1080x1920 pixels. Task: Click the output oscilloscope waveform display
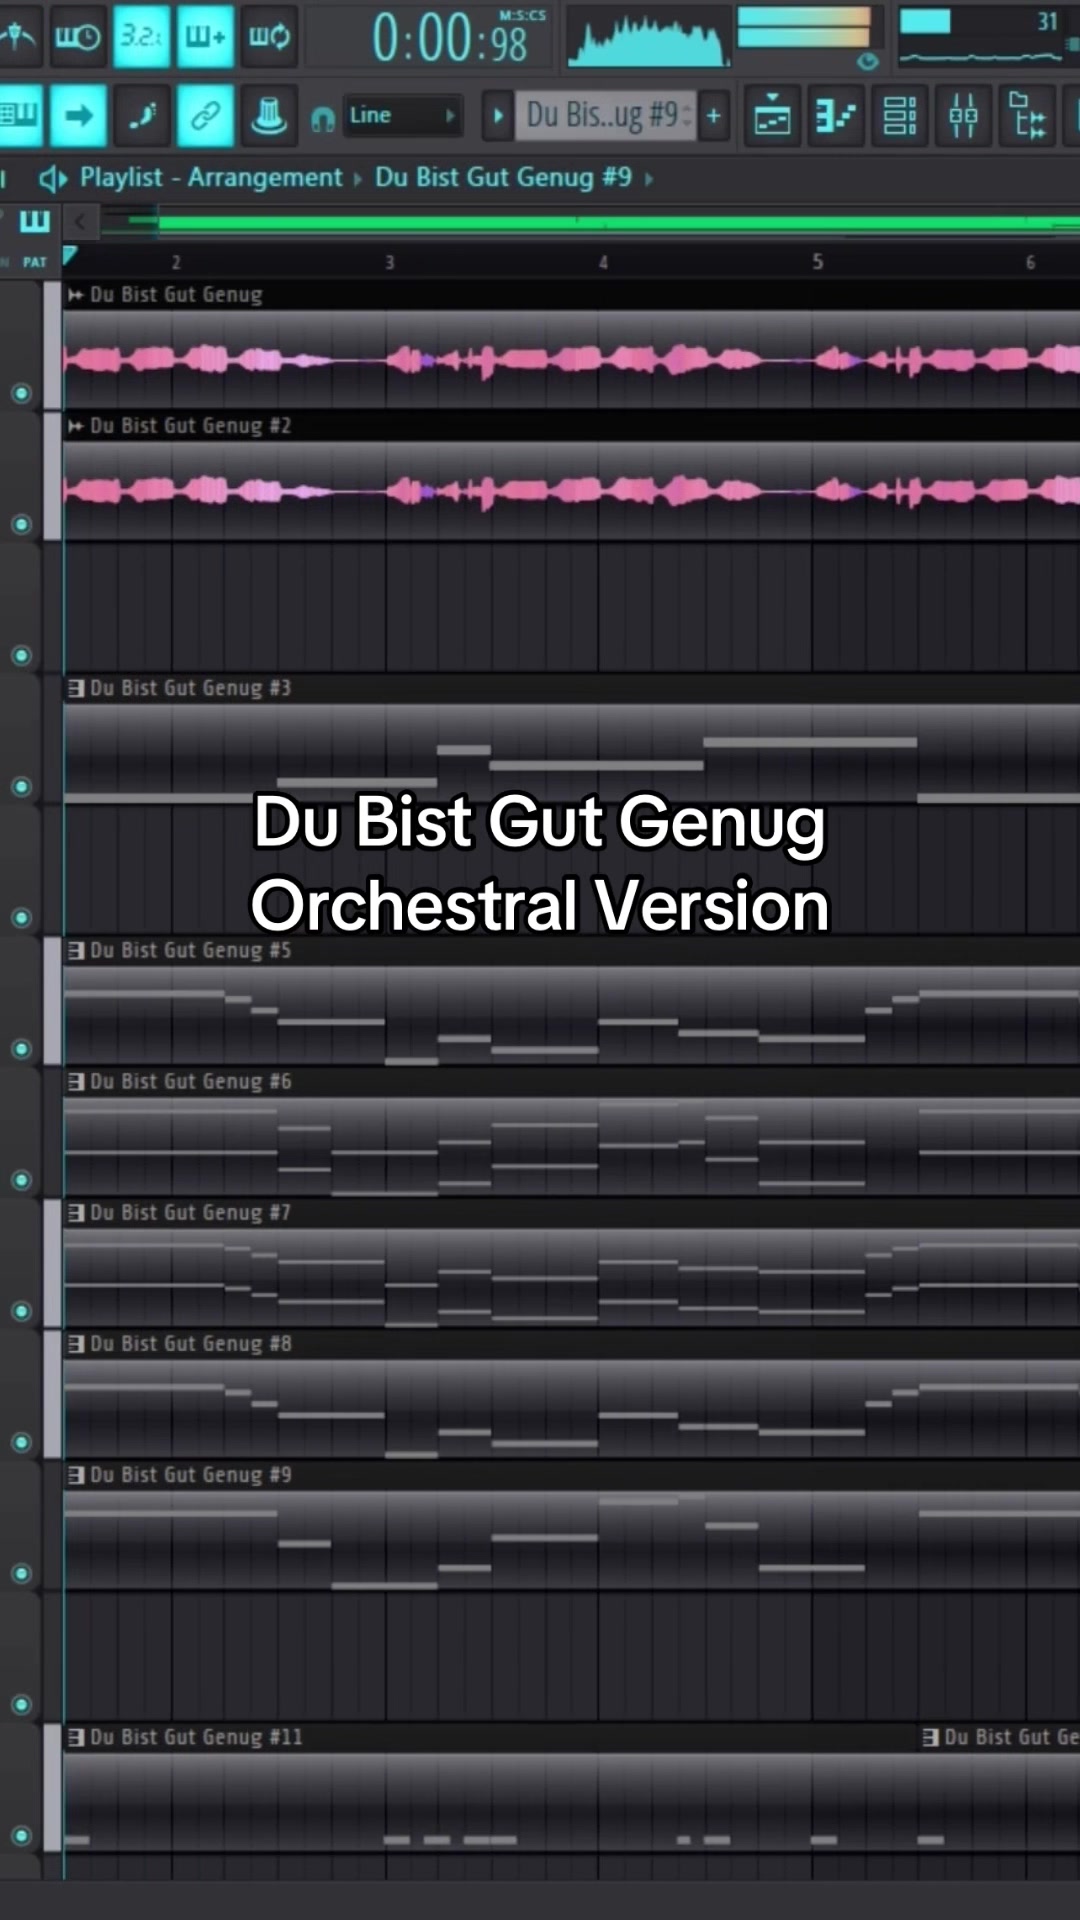648,38
